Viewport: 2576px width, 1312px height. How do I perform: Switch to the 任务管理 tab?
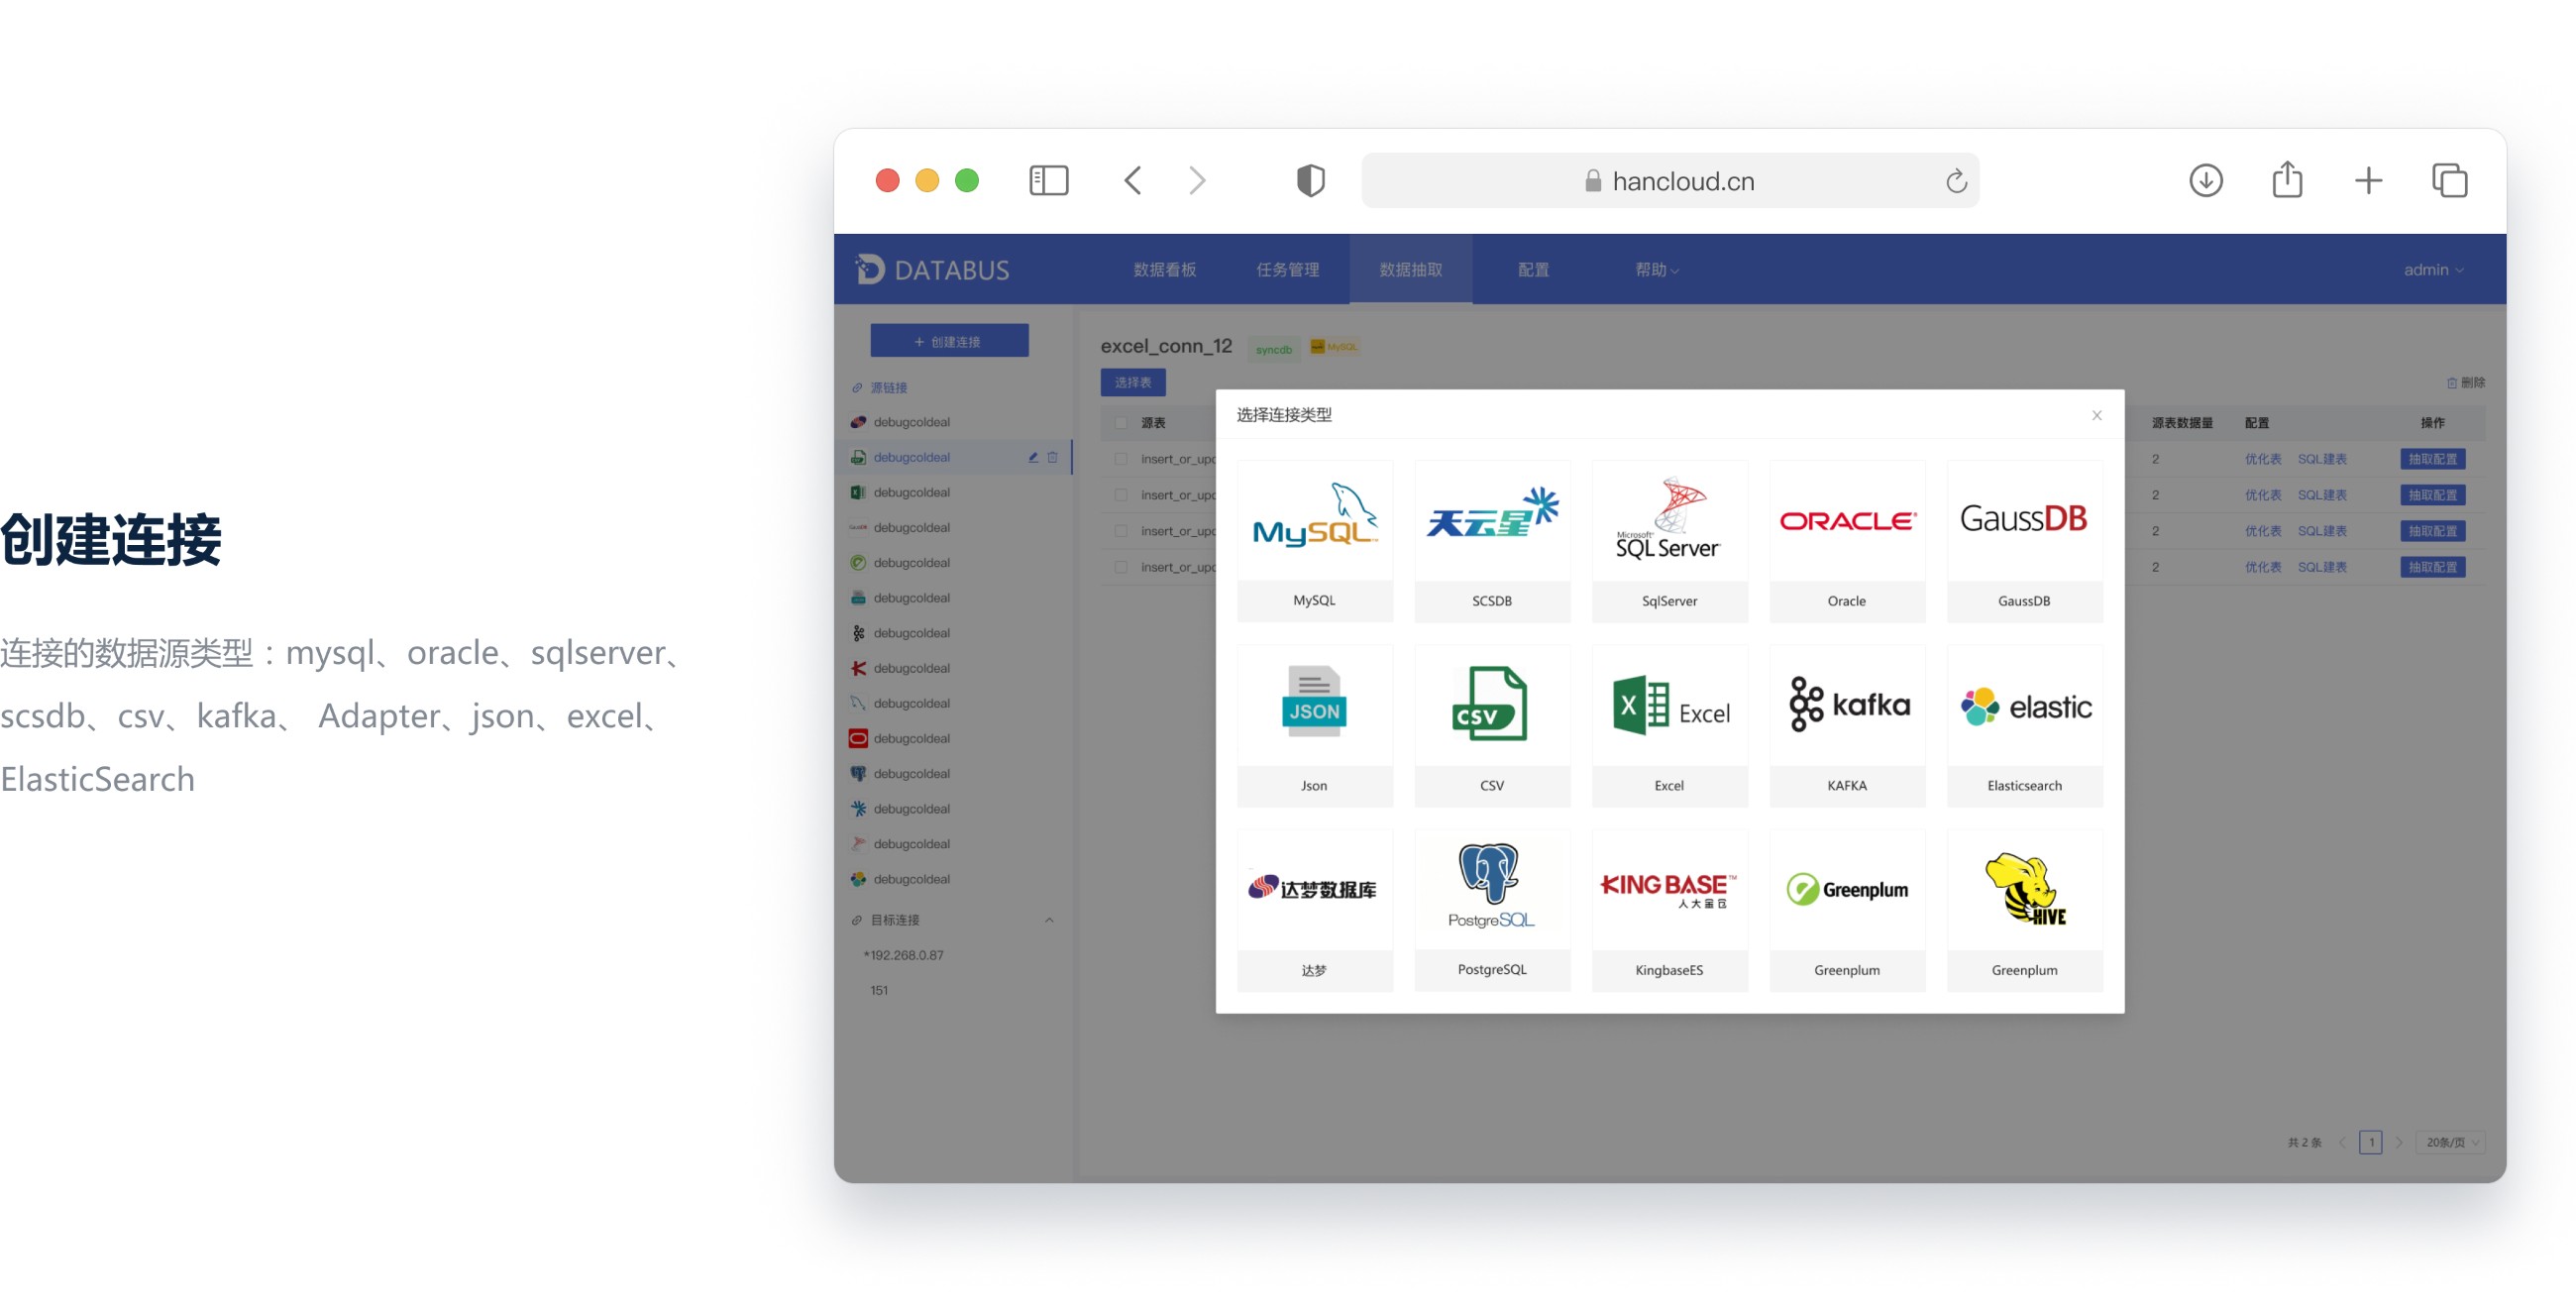(1287, 270)
